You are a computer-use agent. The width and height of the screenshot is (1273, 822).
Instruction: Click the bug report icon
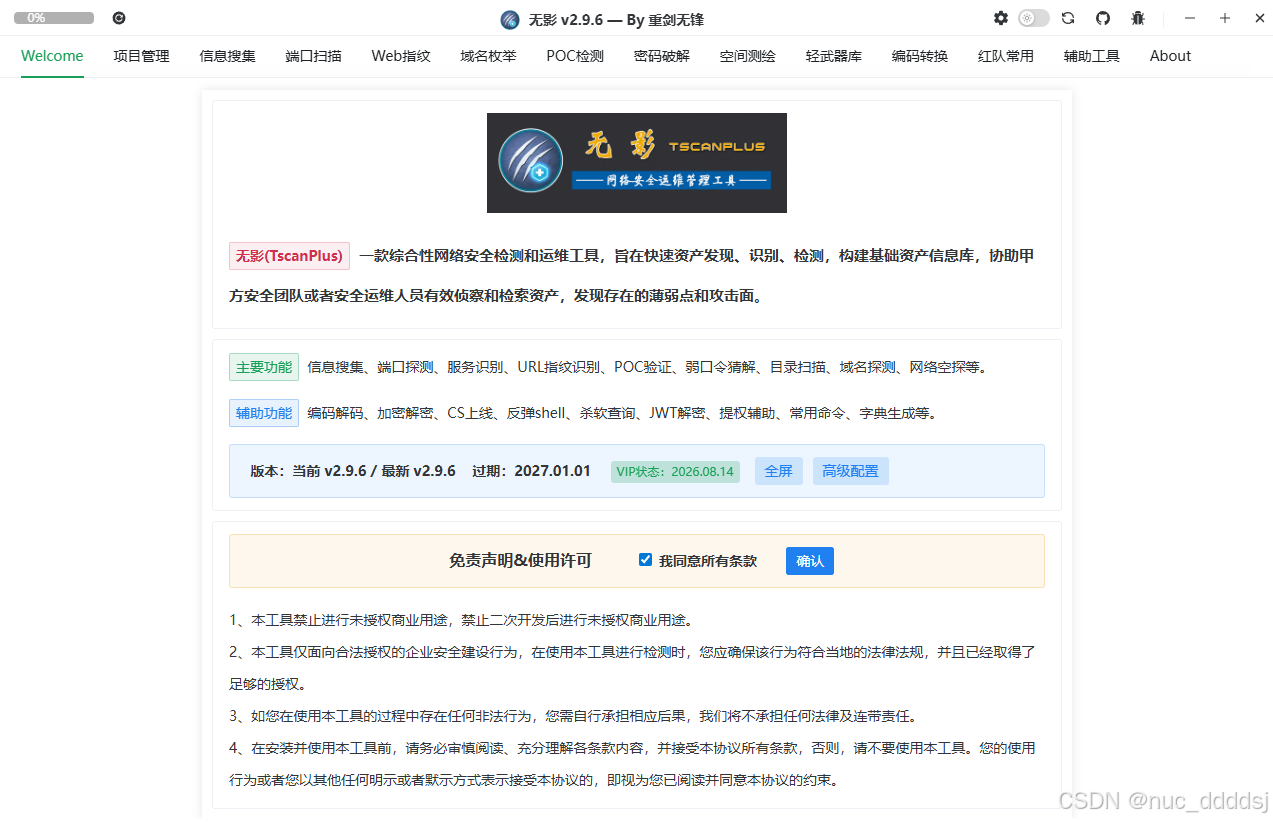point(1138,18)
